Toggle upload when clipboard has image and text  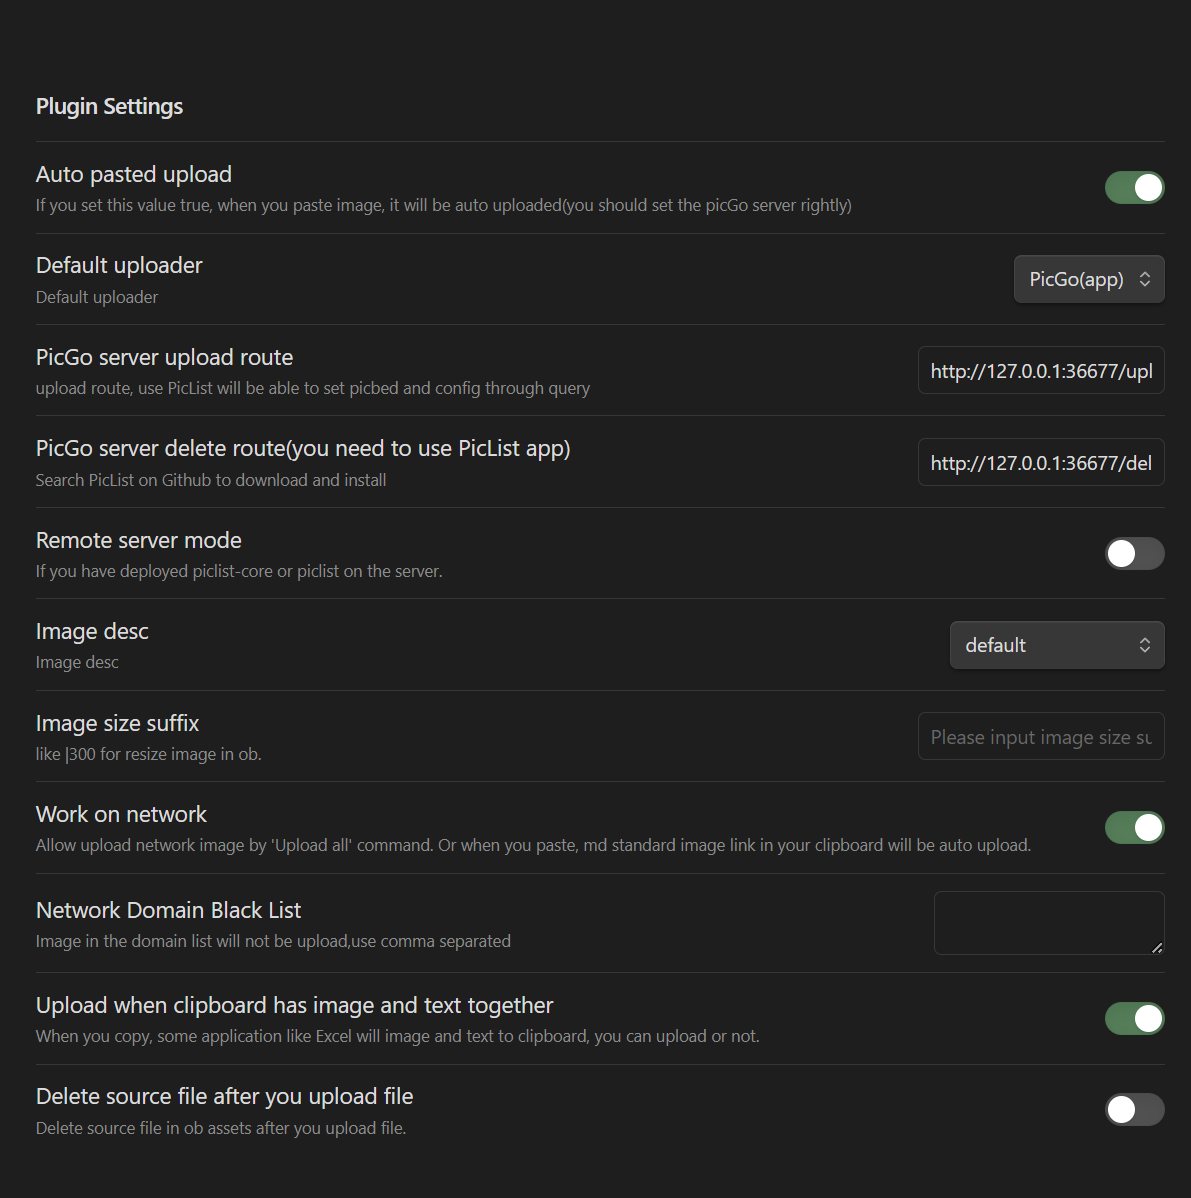click(x=1134, y=1018)
